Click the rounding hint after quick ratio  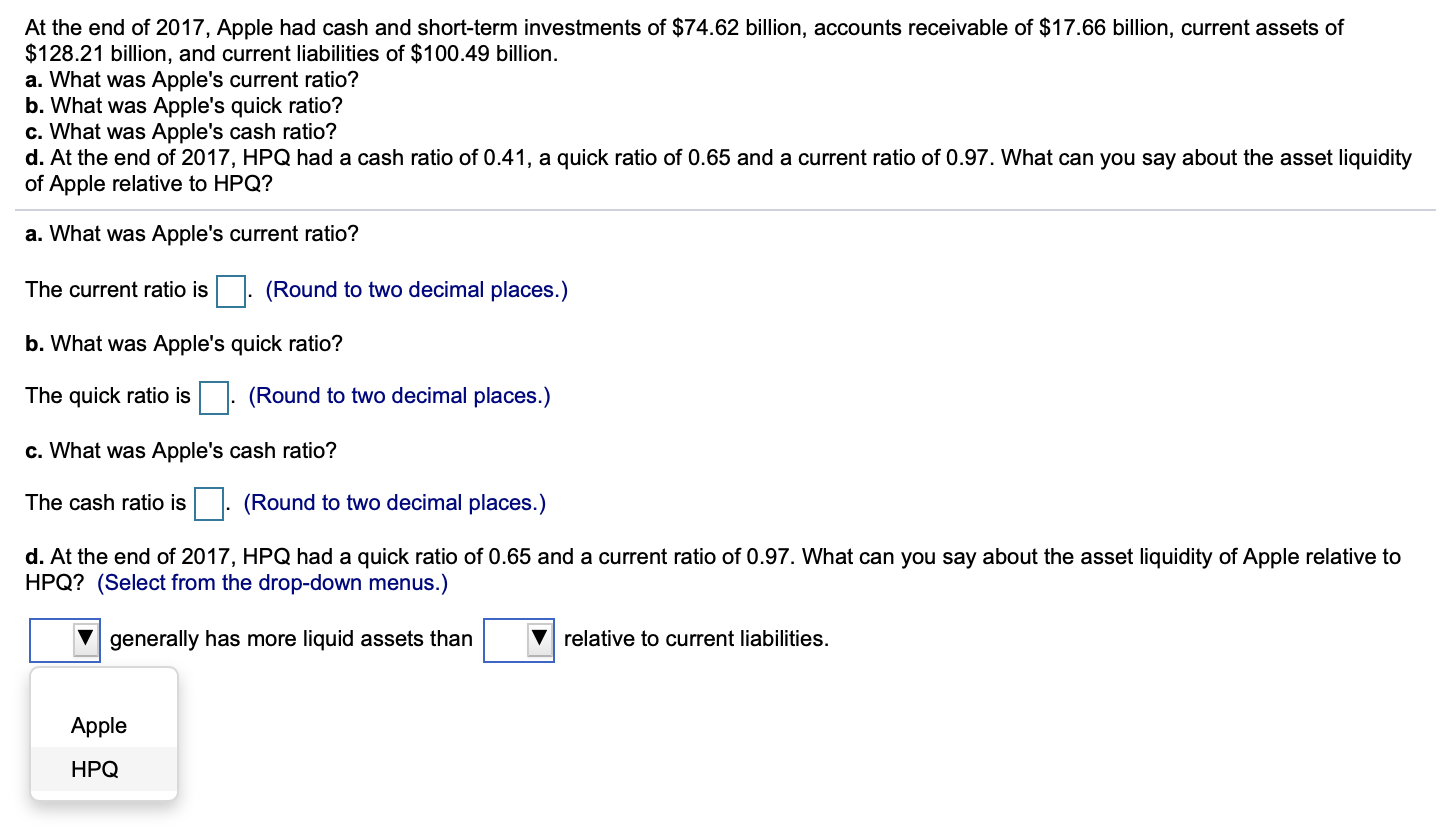coord(399,395)
